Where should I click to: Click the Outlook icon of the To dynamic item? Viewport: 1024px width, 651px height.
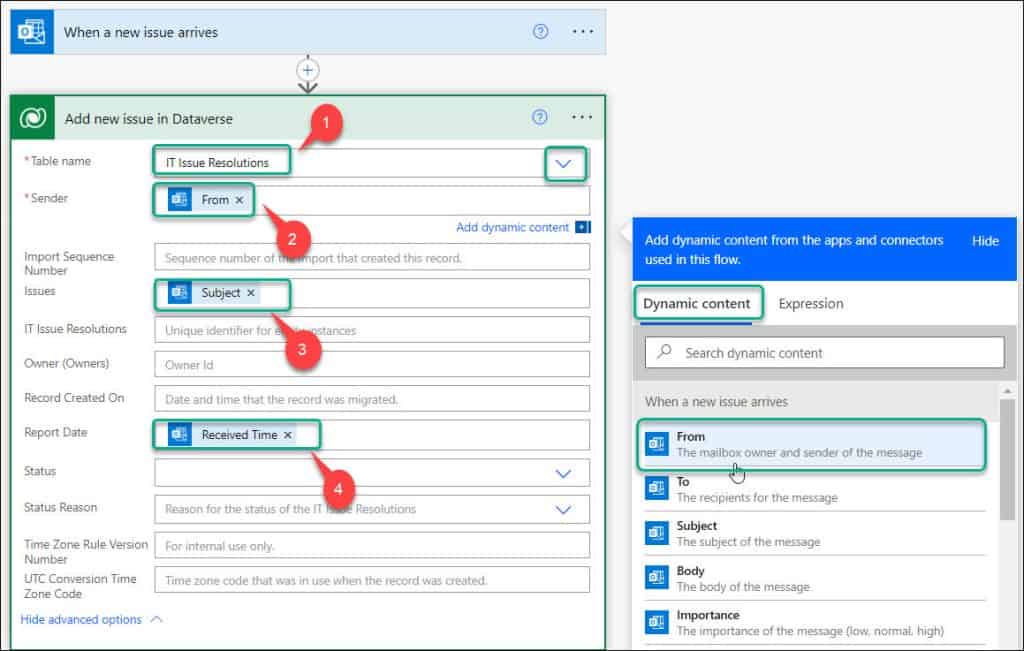(656, 488)
